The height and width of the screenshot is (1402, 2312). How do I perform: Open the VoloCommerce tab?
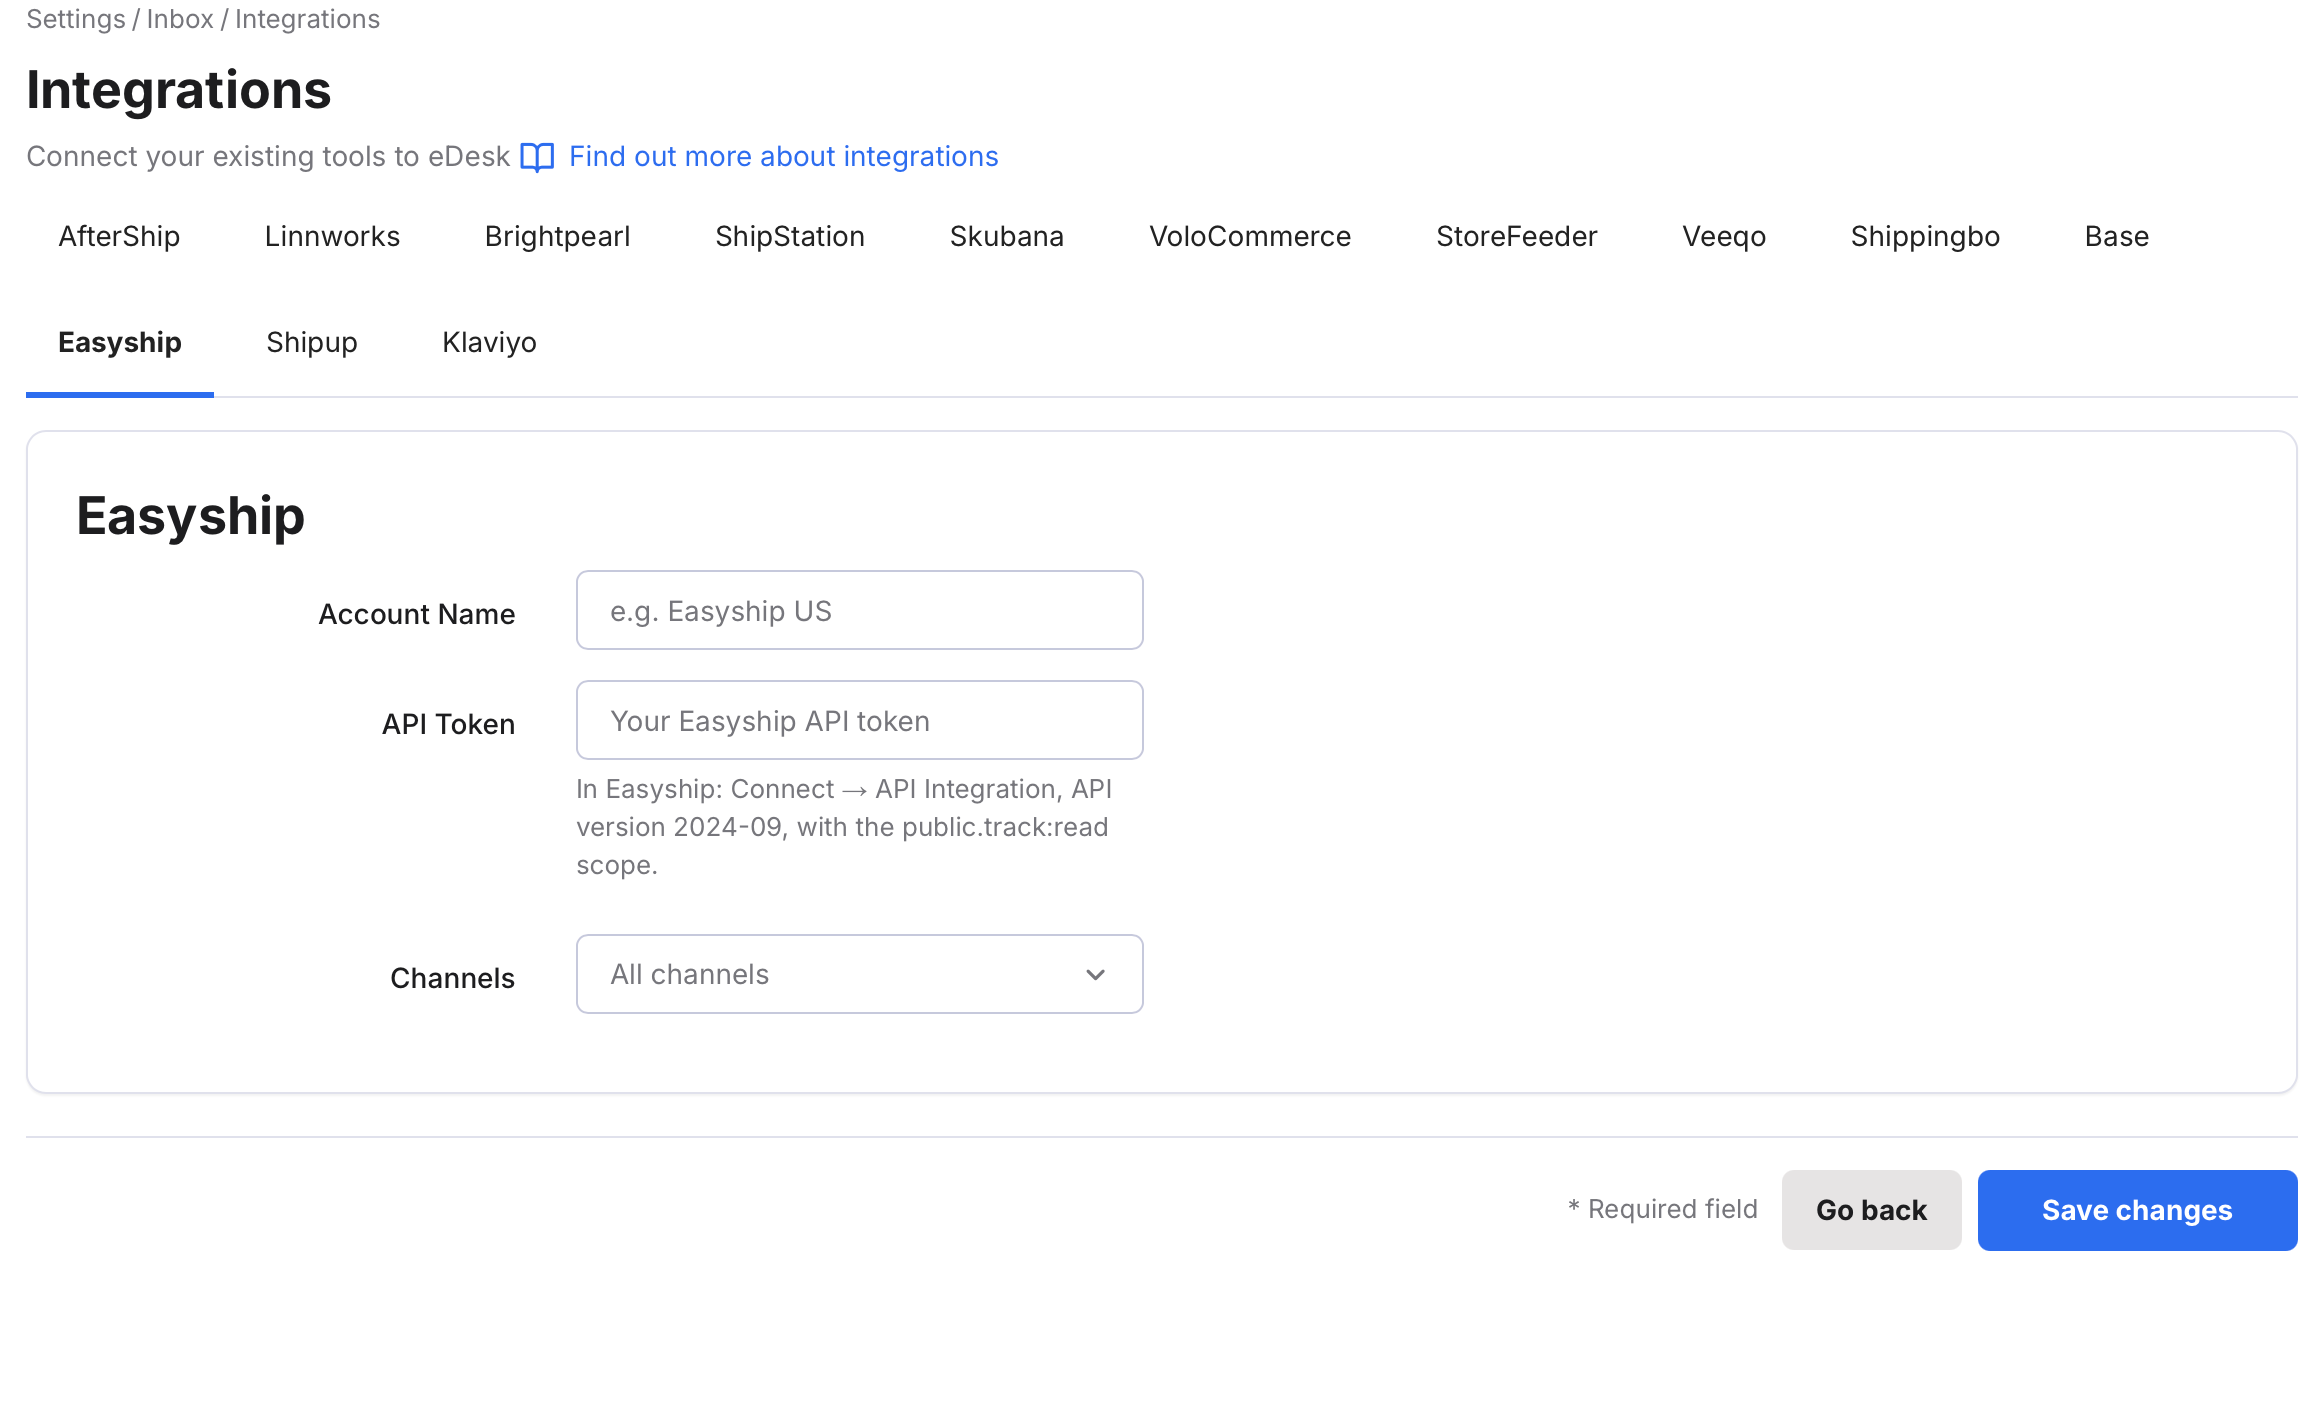point(1250,237)
